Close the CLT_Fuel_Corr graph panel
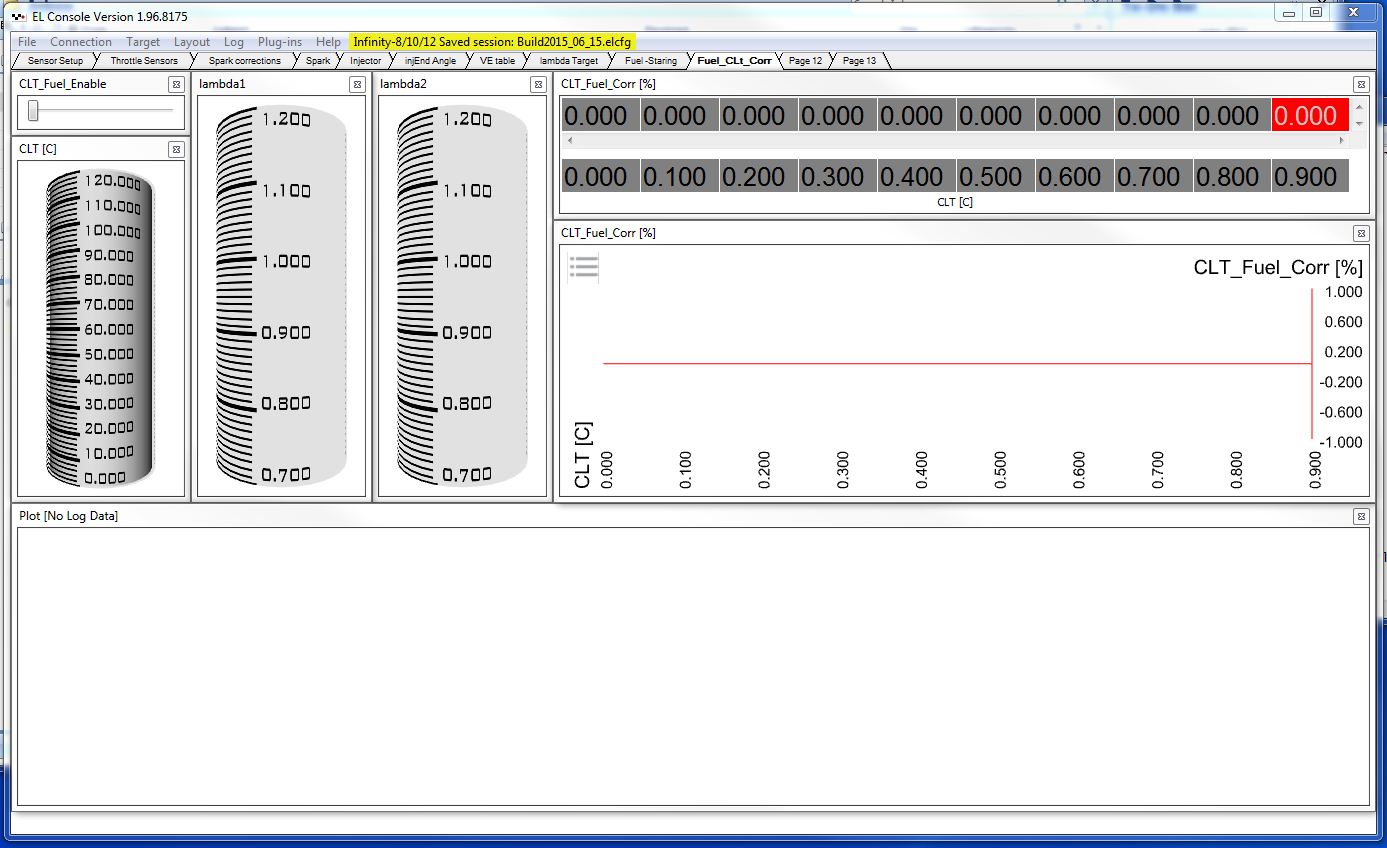The height and width of the screenshot is (848, 1387). 1360,233
